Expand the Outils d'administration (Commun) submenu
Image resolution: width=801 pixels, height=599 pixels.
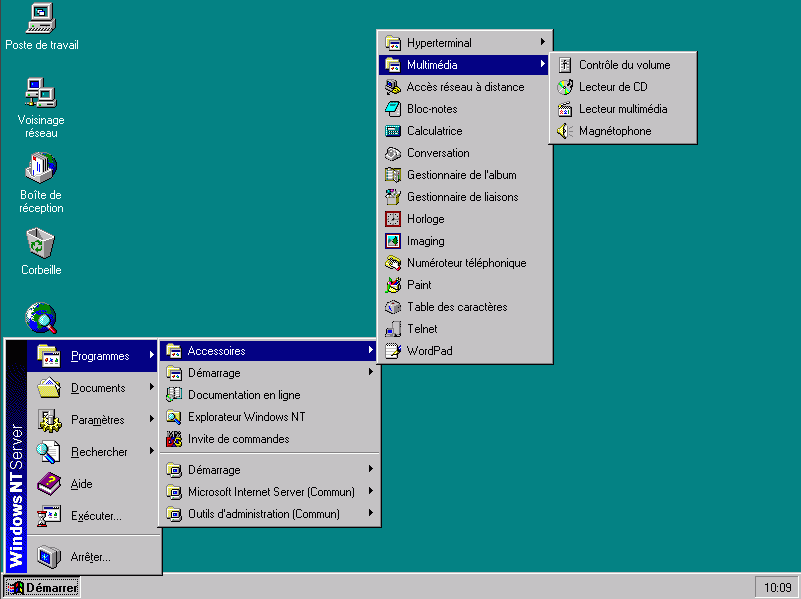point(371,514)
